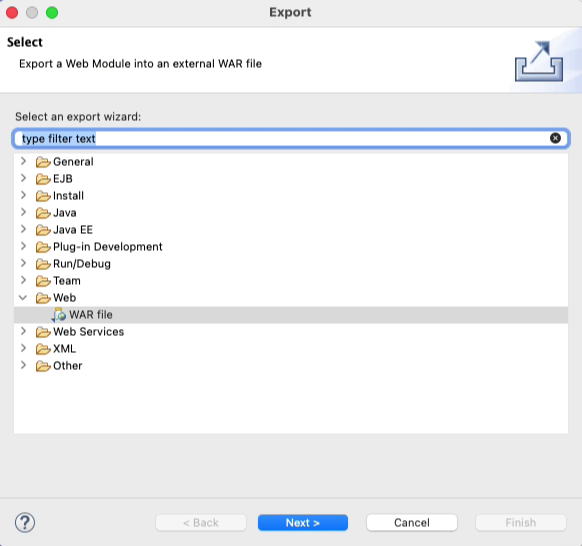Select the Java label
Image resolution: width=582 pixels, height=546 pixels.
click(x=65, y=213)
